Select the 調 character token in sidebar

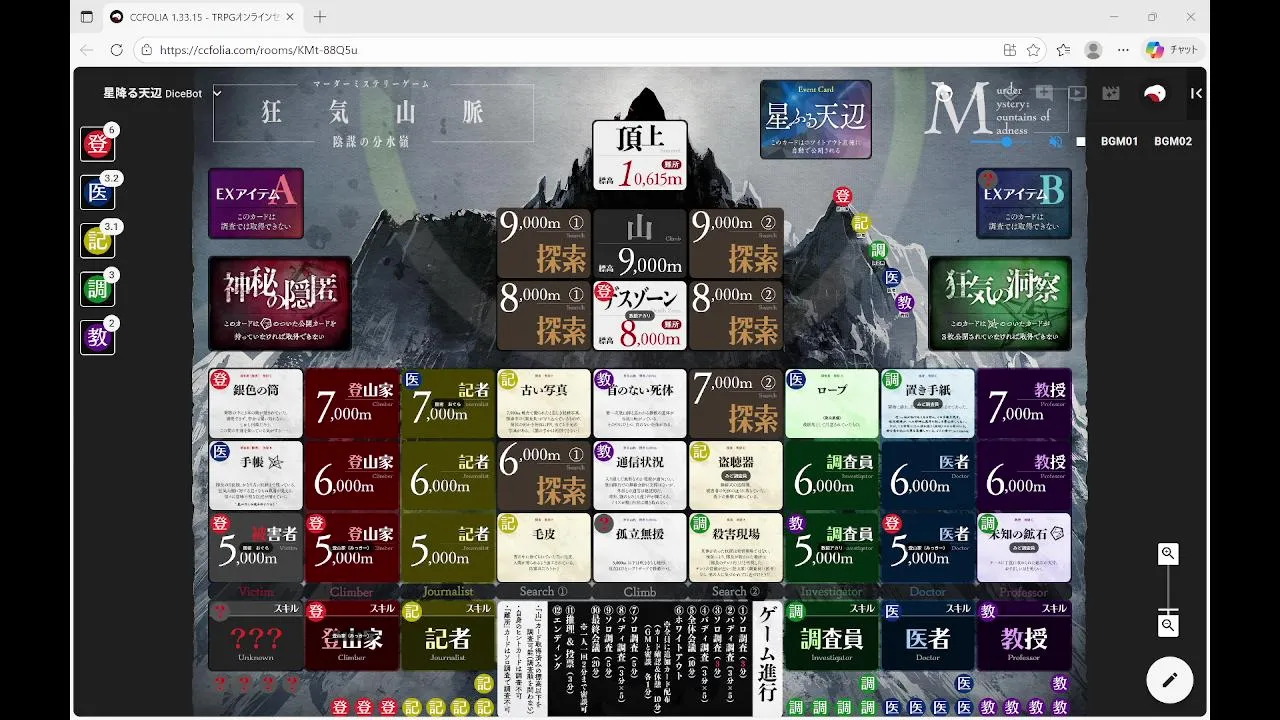(x=98, y=289)
